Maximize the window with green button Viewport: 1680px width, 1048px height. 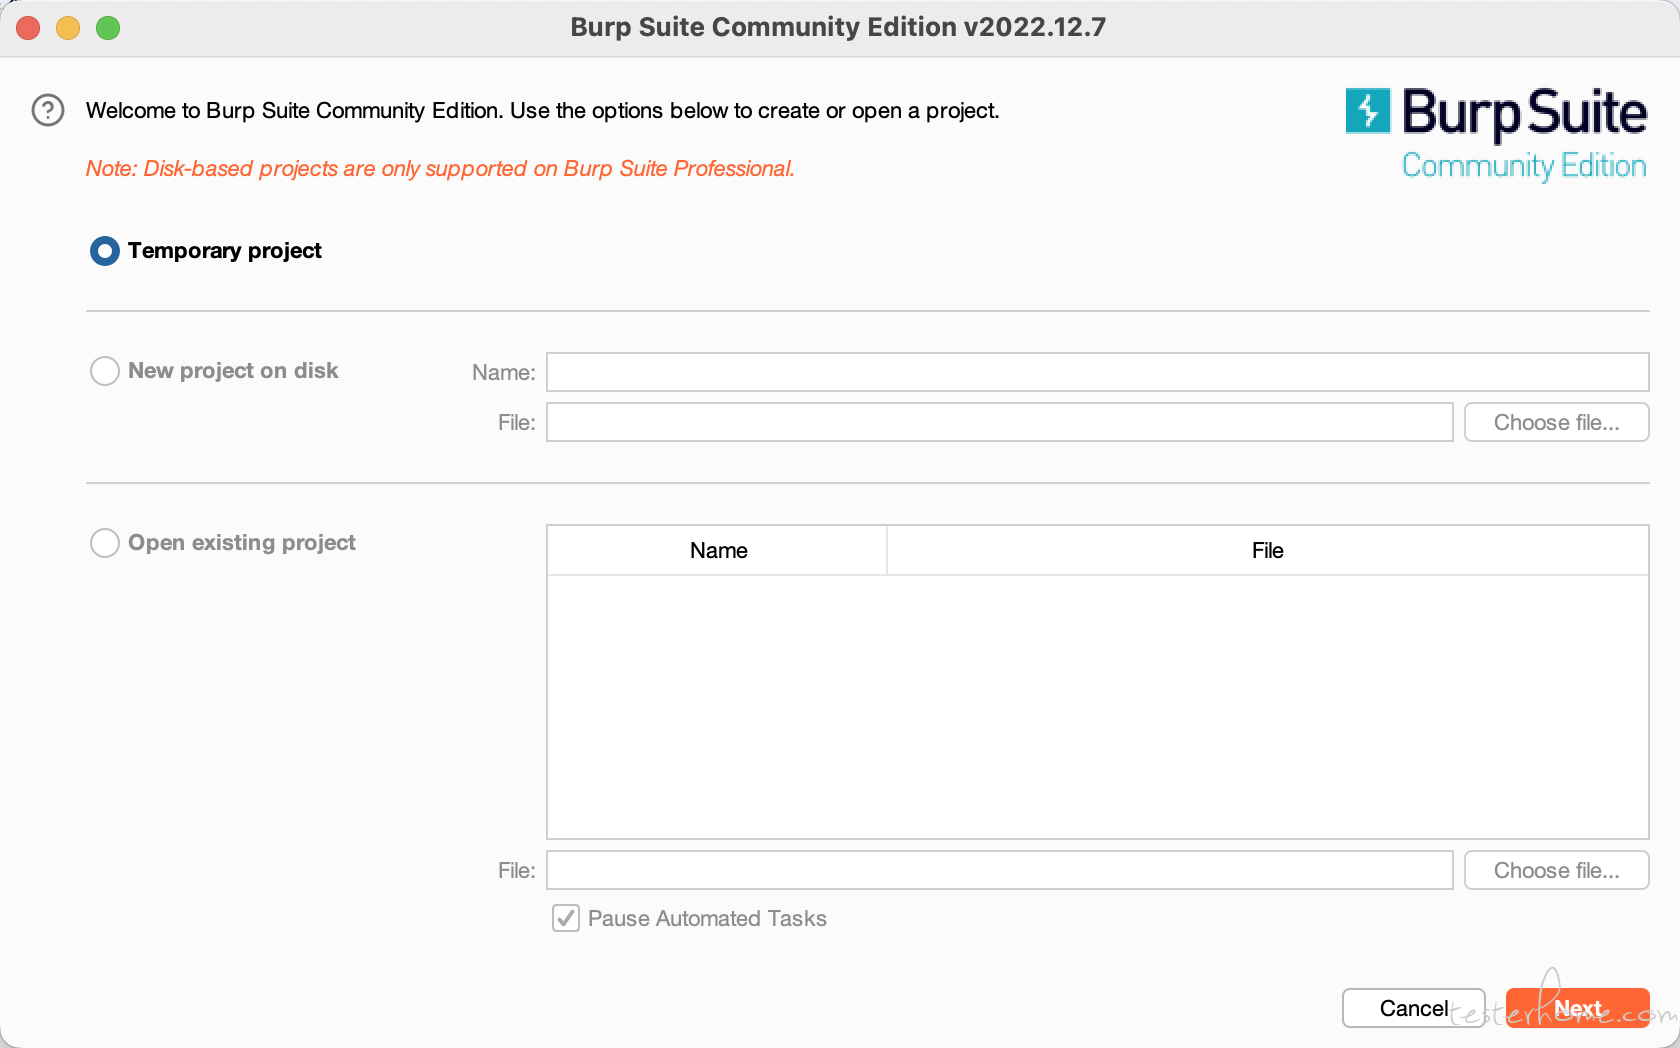108,28
